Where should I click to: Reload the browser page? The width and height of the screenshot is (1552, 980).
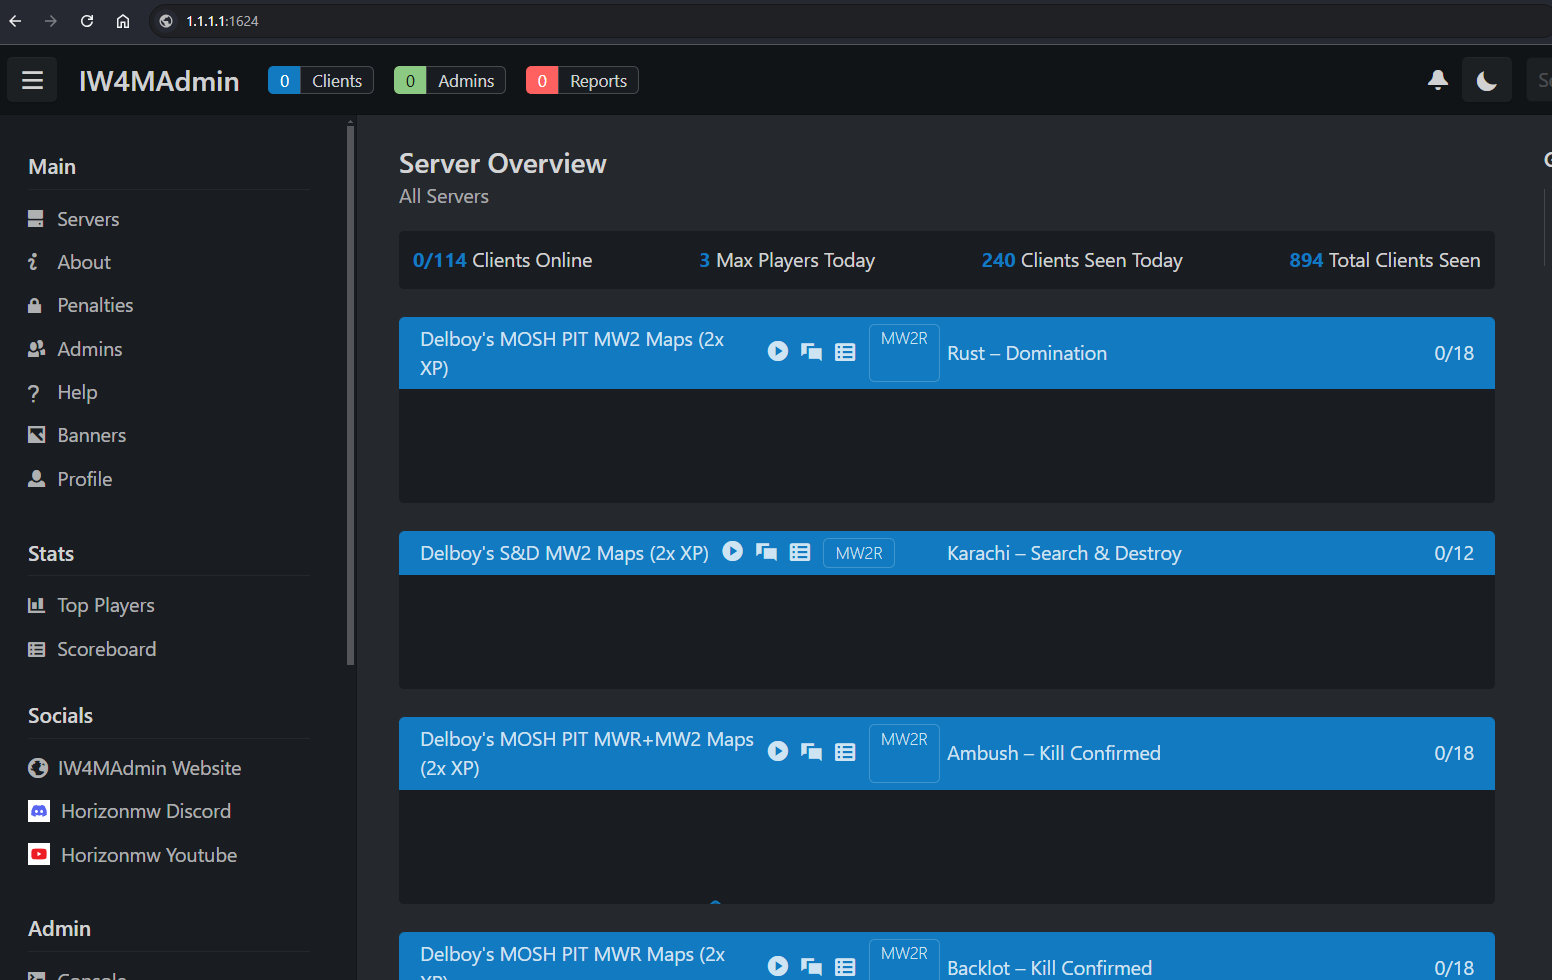click(x=87, y=21)
